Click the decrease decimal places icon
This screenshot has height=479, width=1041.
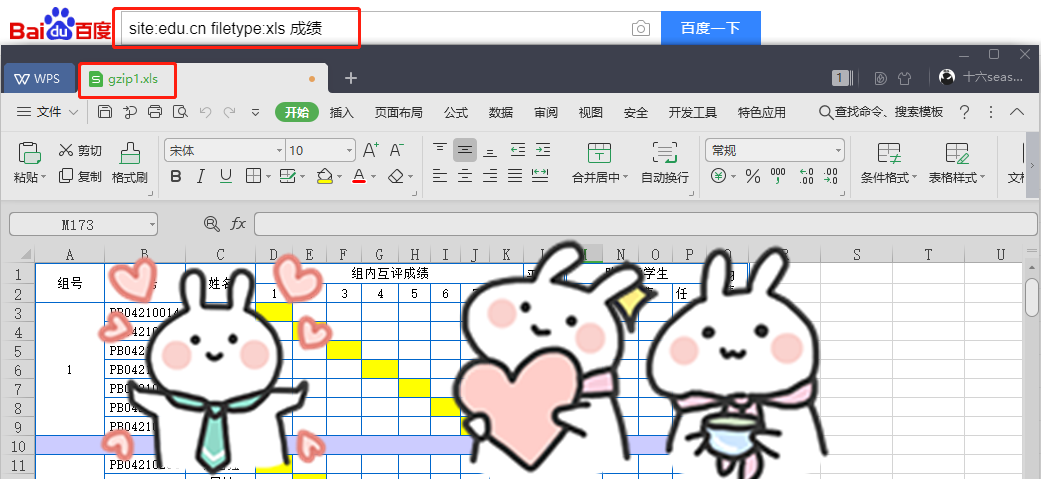coord(831,176)
